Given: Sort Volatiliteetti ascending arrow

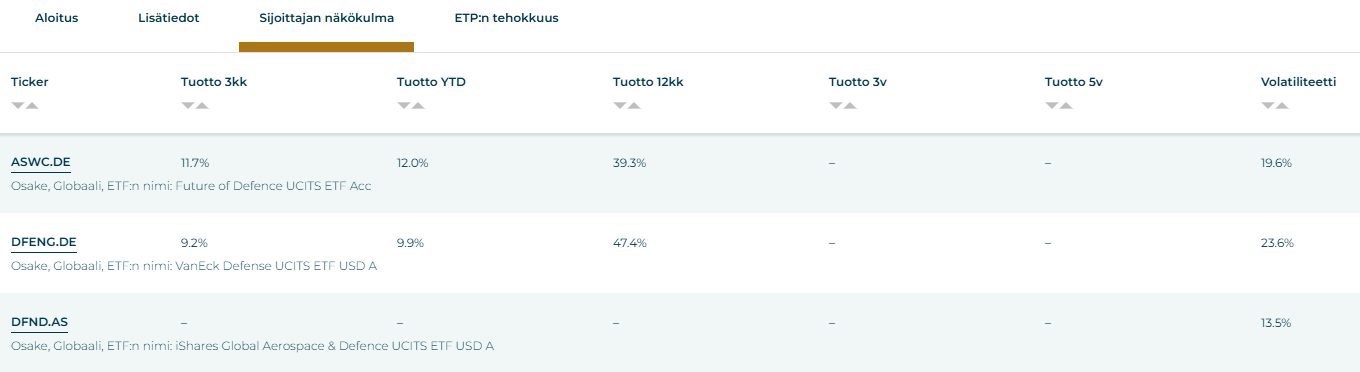Looking at the screenshot, I should (1282, 105).
